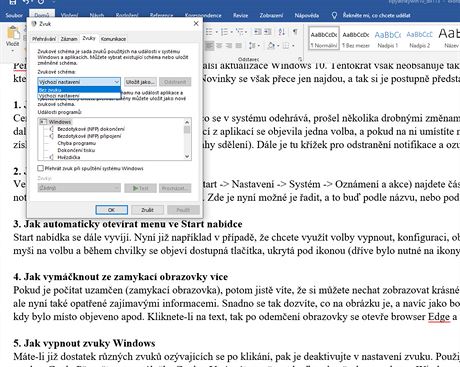Click up arrow of events list scrollbar
The height and width of the screenshot is (367, 460).
(187, 122)
